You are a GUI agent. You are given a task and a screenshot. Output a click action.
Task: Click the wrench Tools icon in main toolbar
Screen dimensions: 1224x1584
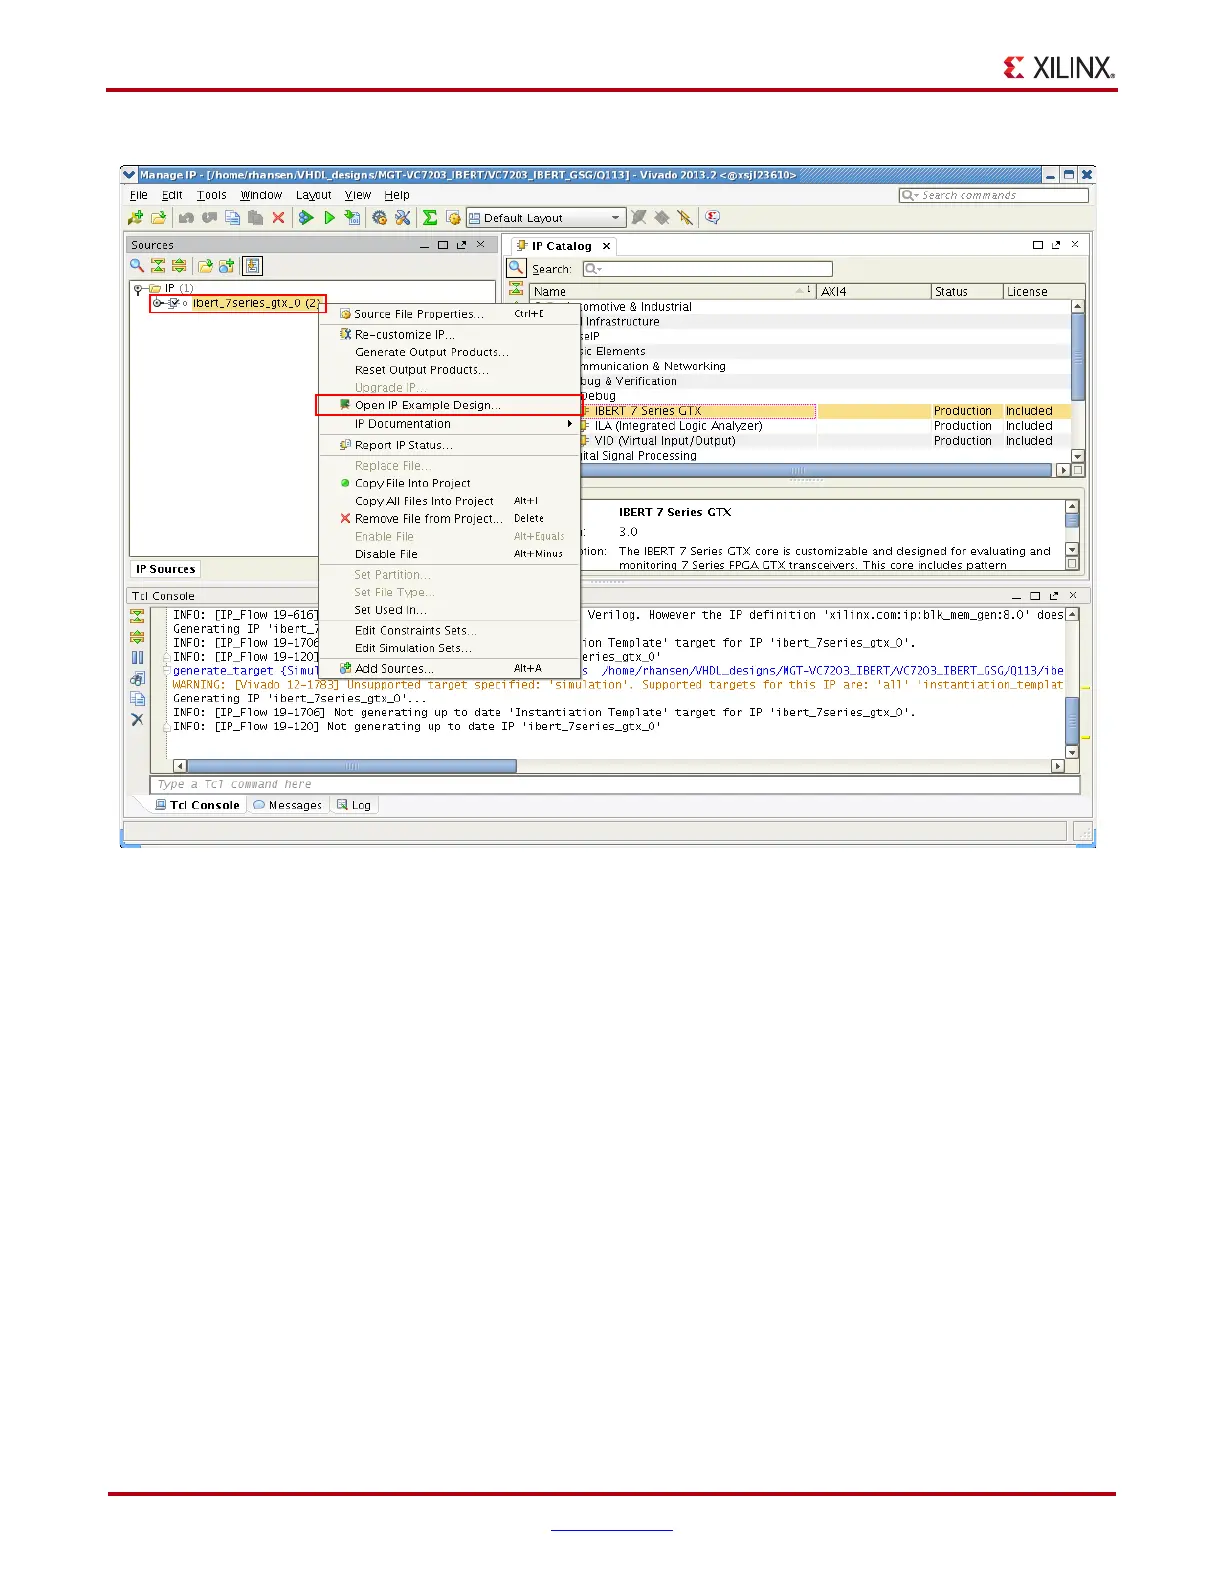click(x=403, y=217)
